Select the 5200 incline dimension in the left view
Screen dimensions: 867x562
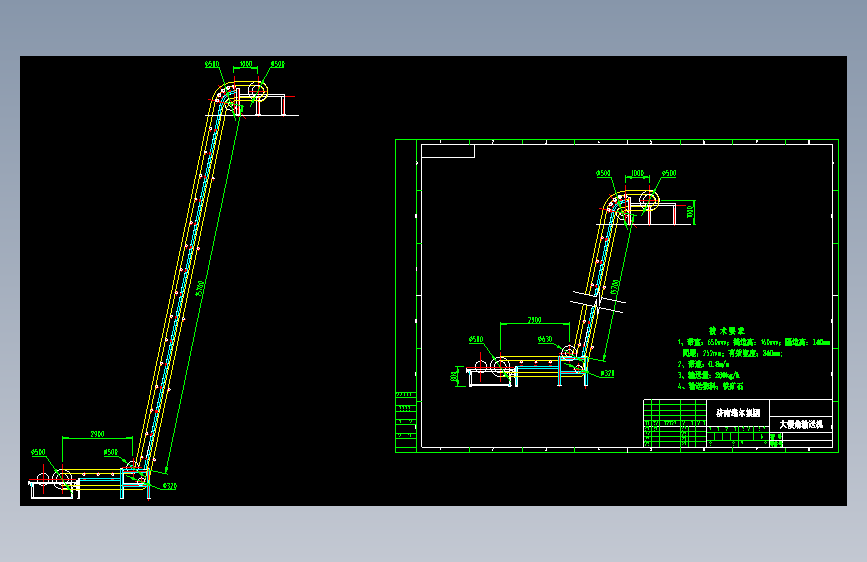pyautogui.click(x=200, y=288)
